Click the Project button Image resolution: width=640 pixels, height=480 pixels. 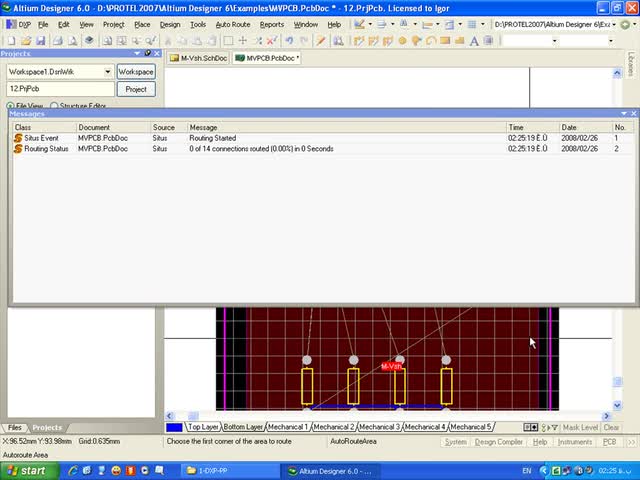[136, 89]
